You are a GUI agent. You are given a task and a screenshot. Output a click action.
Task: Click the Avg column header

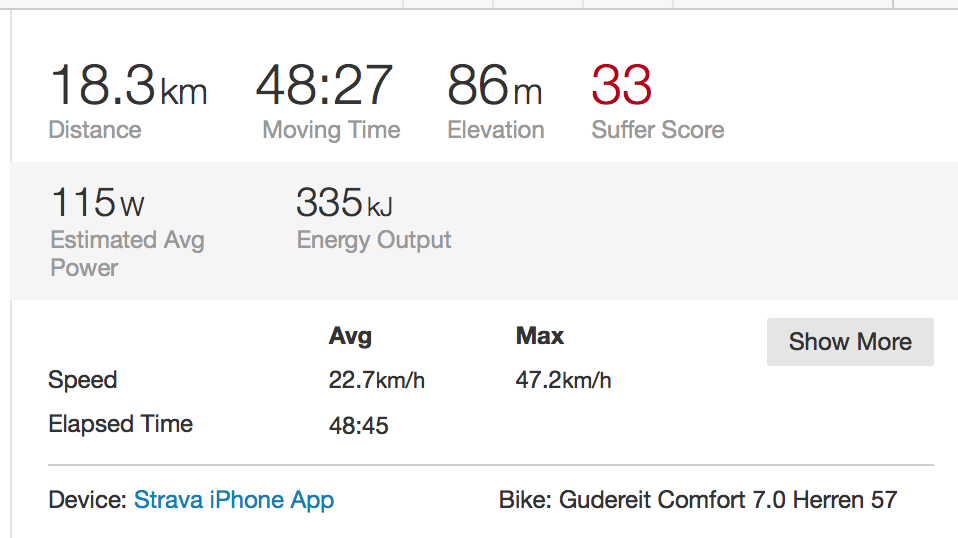(350, 336)
